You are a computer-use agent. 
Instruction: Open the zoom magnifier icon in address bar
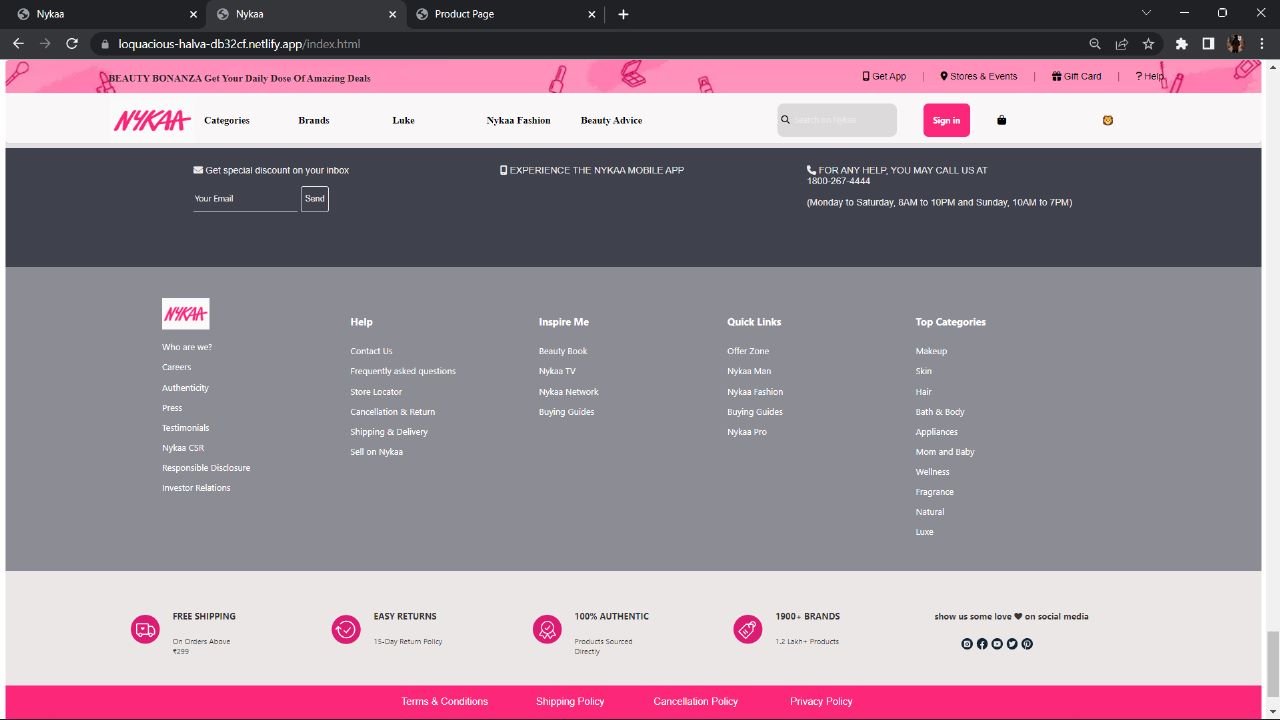point(1095,44)
